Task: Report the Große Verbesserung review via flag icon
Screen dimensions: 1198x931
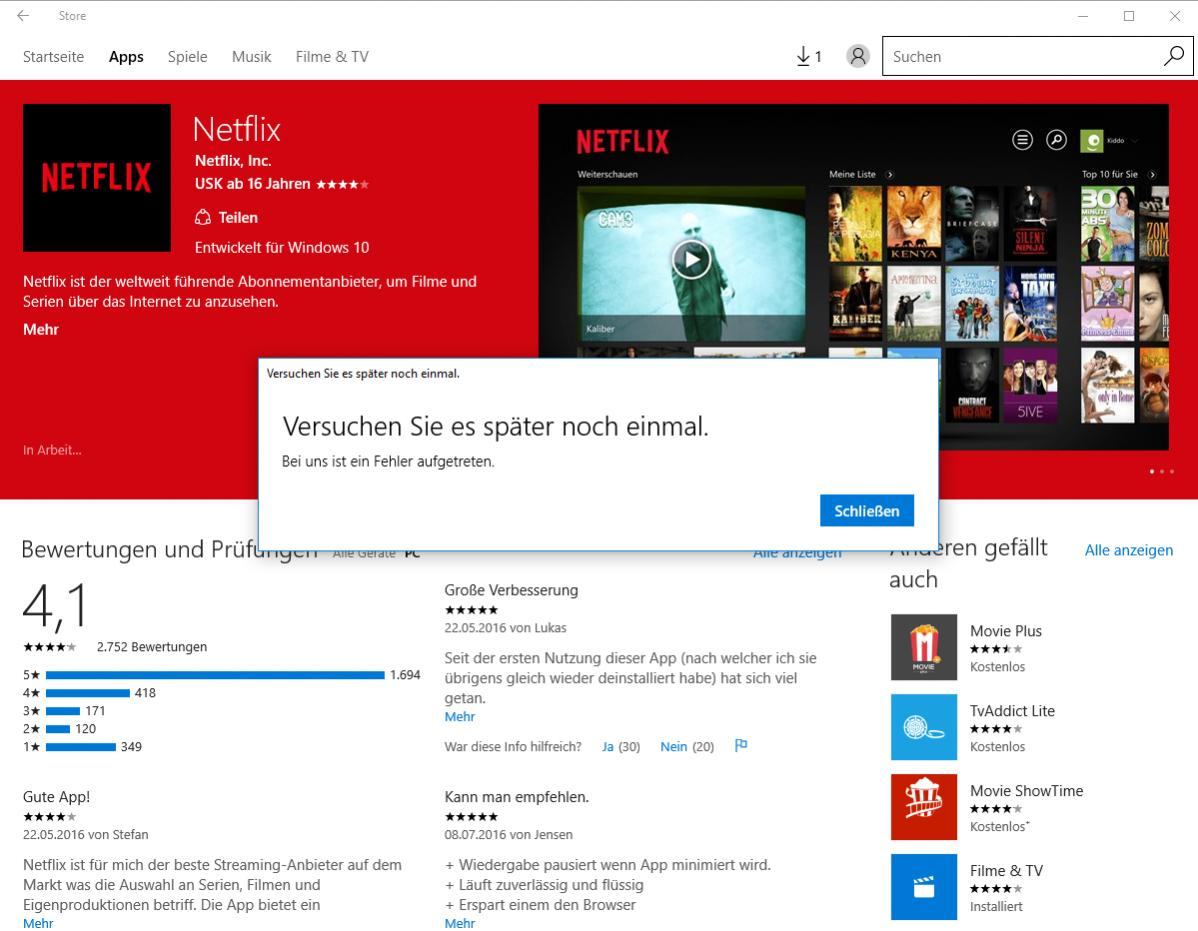Action: (740, 745)
